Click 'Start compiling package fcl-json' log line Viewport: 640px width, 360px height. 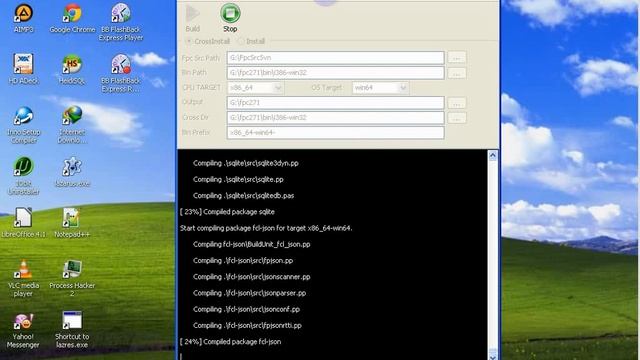266,228
